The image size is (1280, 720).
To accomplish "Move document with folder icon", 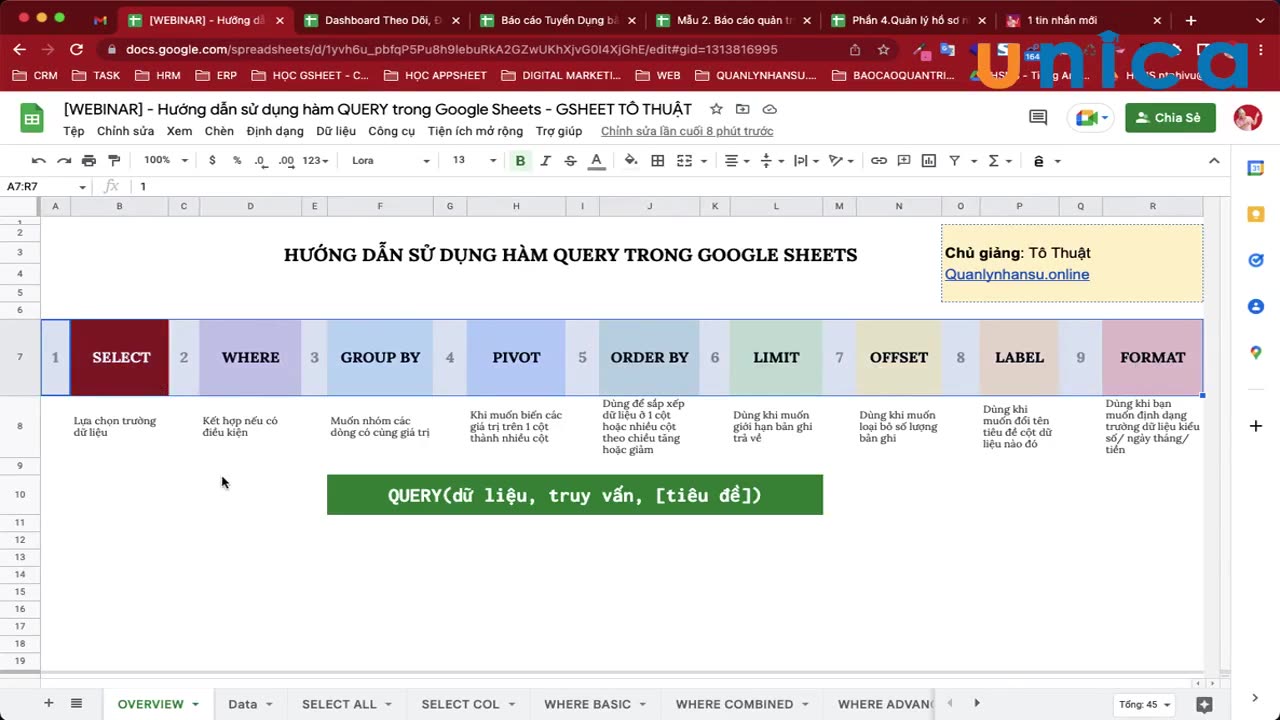I will click(743, 109).
